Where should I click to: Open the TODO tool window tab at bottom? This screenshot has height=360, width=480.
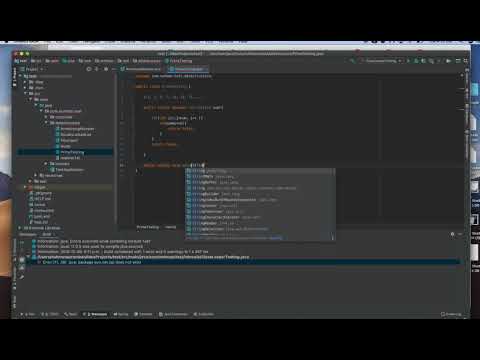tap(50, 314)
